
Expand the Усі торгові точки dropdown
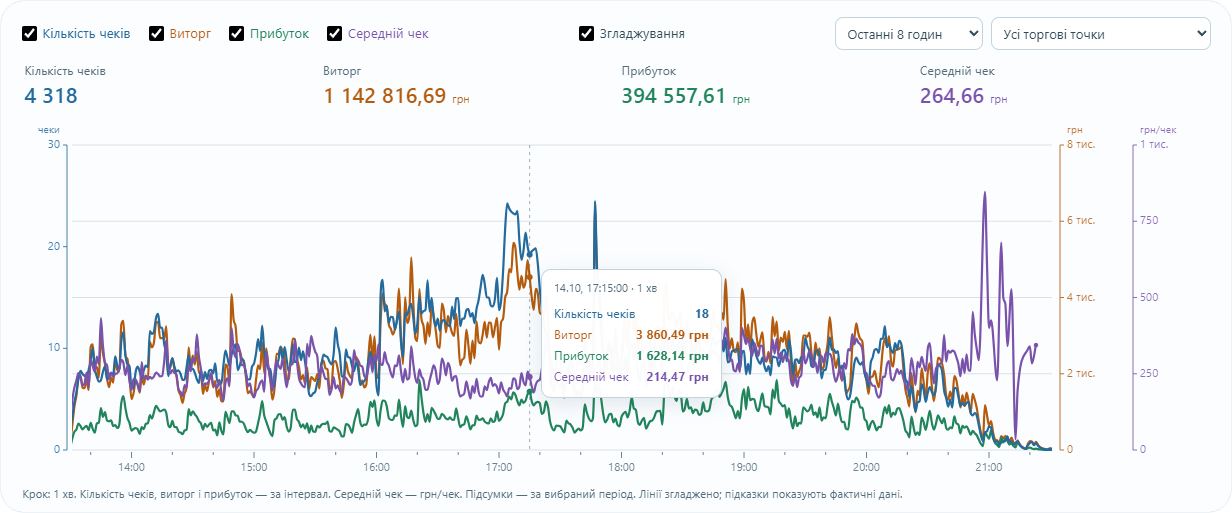coord(1101,34)
